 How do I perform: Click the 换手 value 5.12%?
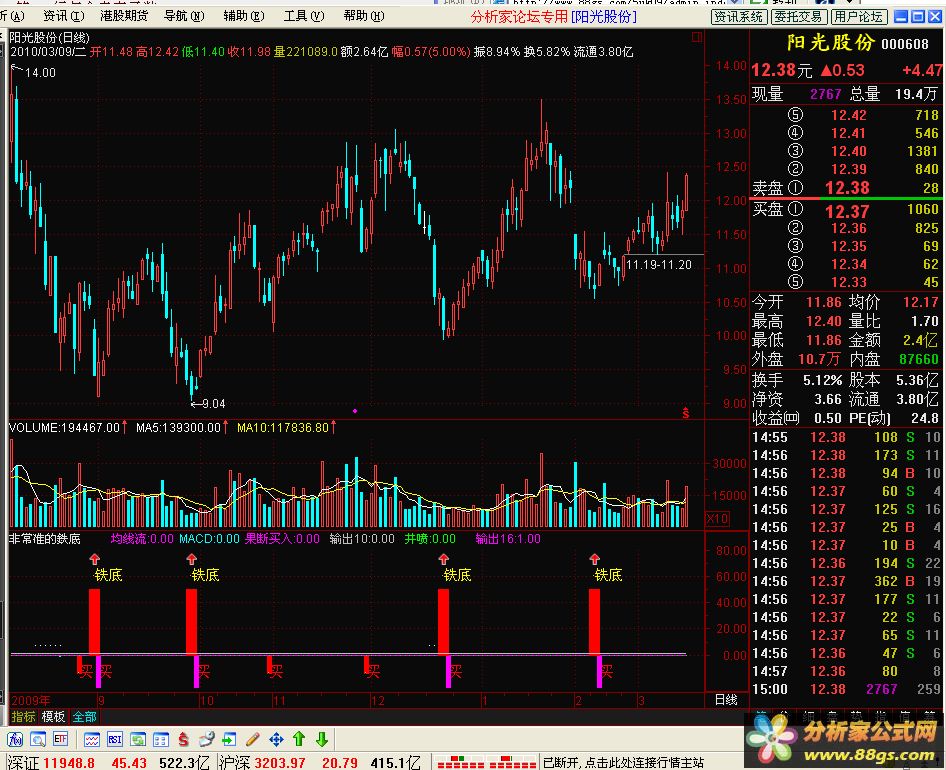pos(822,380)
